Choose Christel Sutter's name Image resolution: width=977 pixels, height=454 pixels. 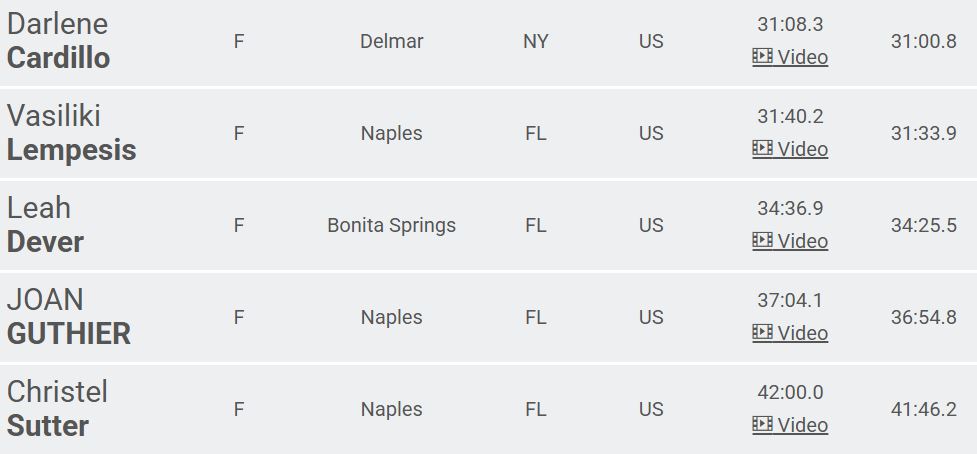(57, 409)
